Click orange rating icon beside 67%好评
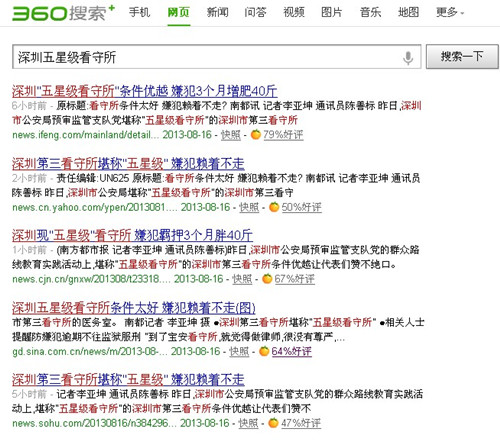The image size is (500, 441). pyautogui.click(x=267, y=279)
